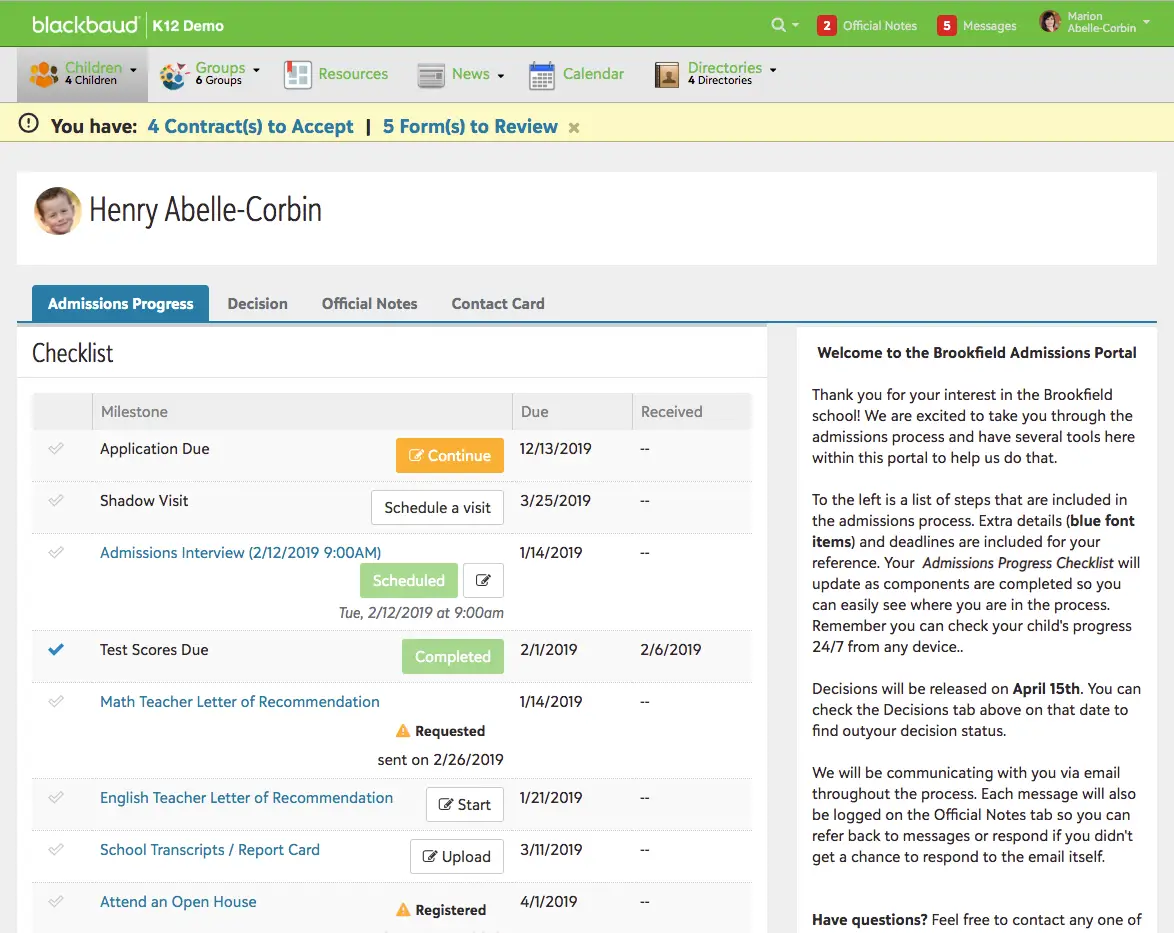
Task: Check off the Shadow Visit milestone
Action: click(57, 501)
